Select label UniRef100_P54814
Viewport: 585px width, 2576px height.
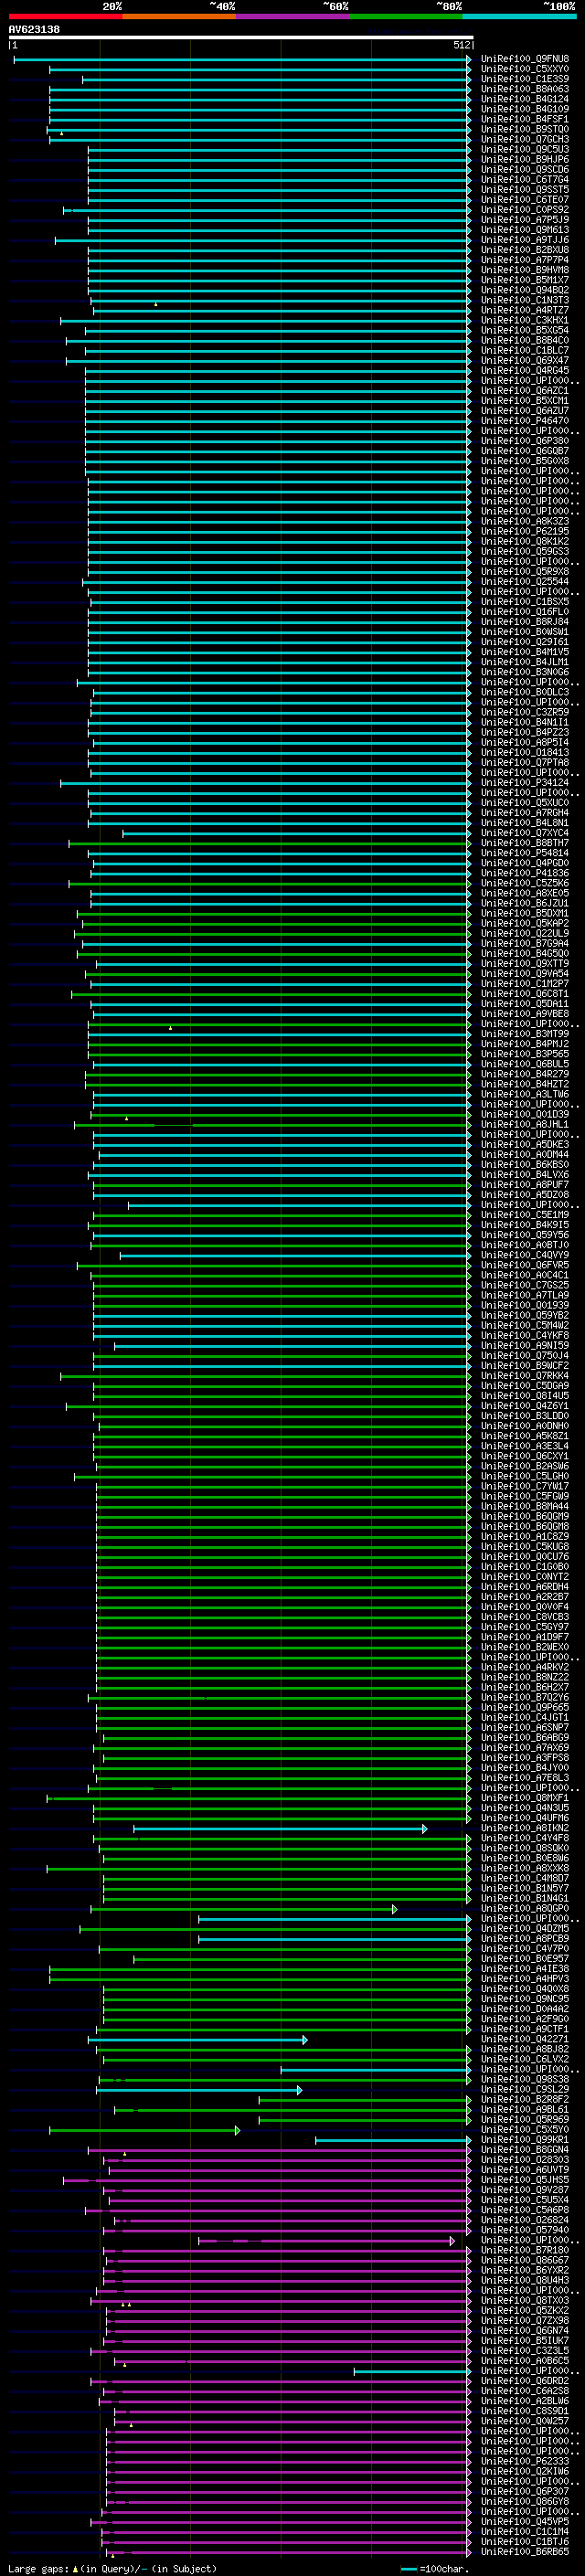pyautogui.click(x=525, y=853)
